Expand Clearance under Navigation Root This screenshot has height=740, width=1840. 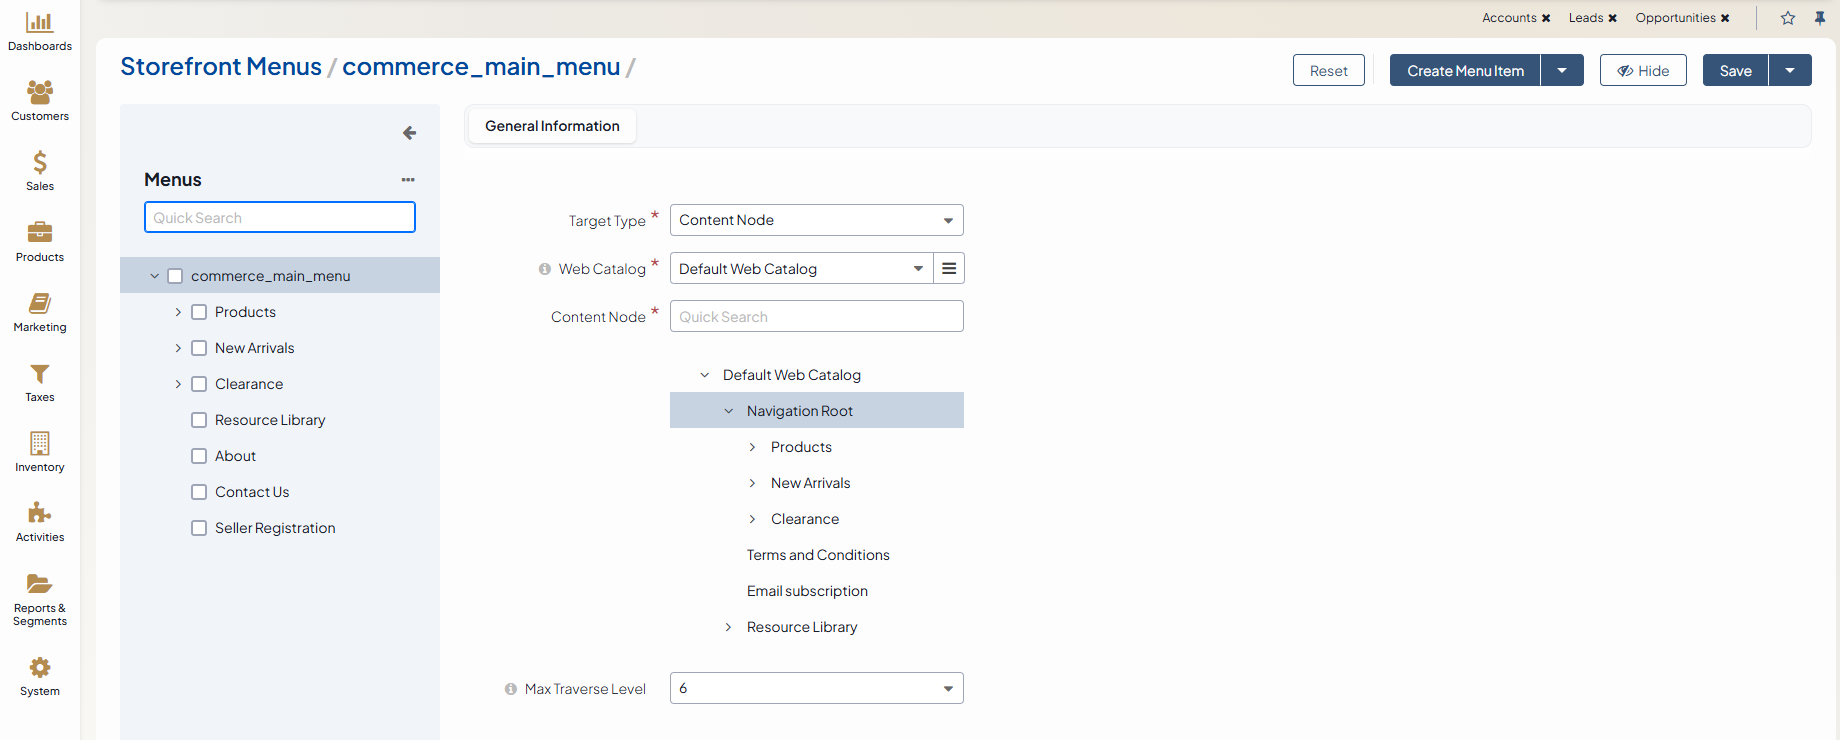point(752,519)
